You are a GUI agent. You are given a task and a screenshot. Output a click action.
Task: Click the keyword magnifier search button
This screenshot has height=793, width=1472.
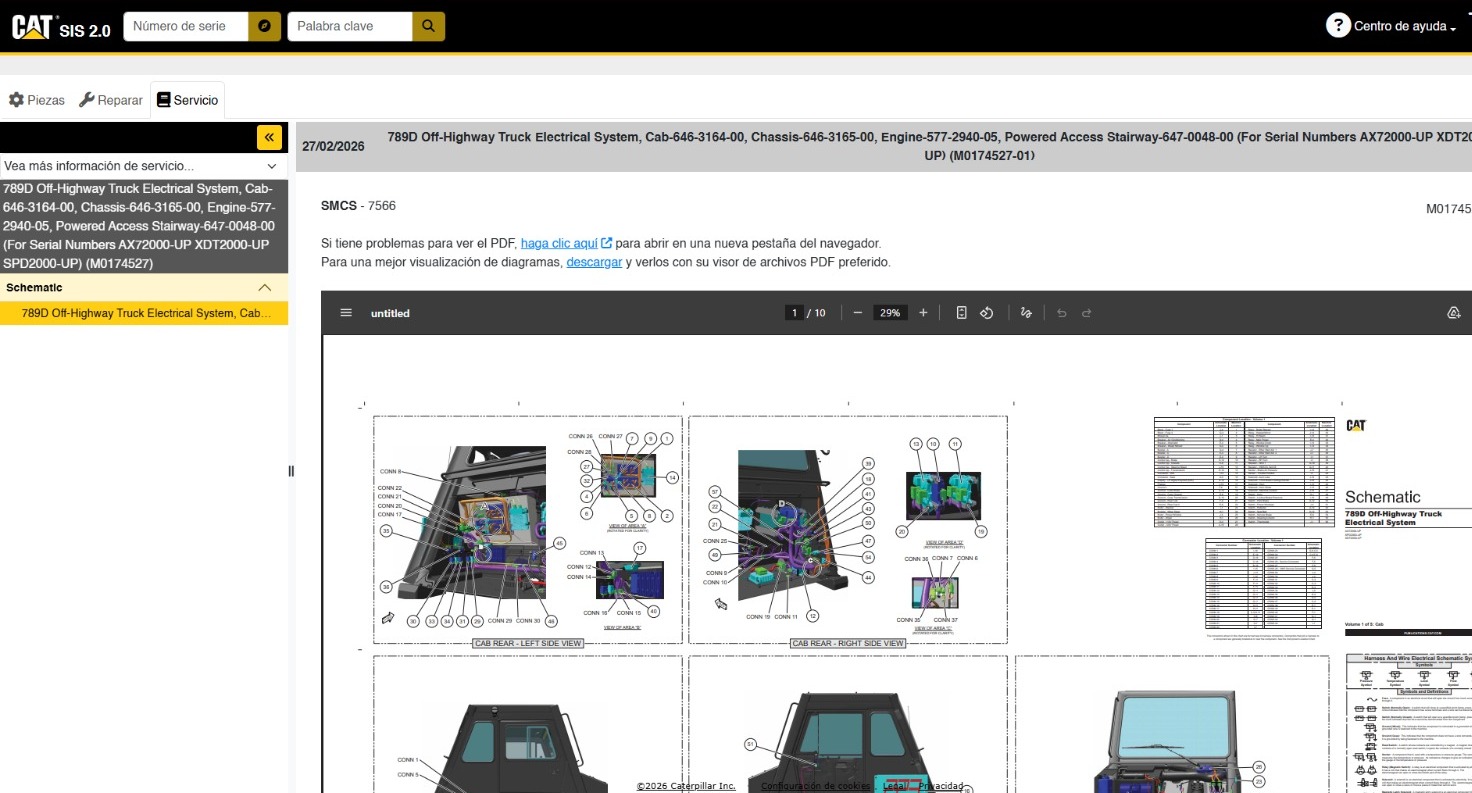(428, 27)
